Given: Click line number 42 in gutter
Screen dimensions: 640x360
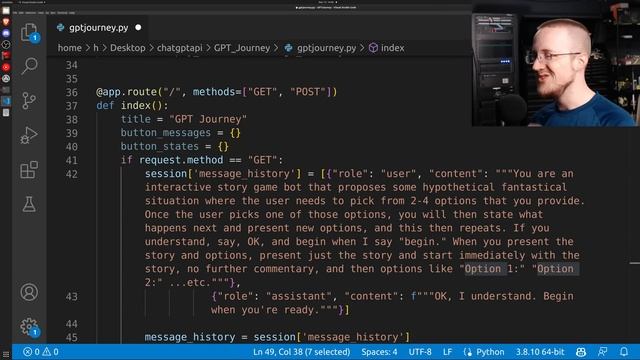Looking at the screenshot, I should pos(71,174).
